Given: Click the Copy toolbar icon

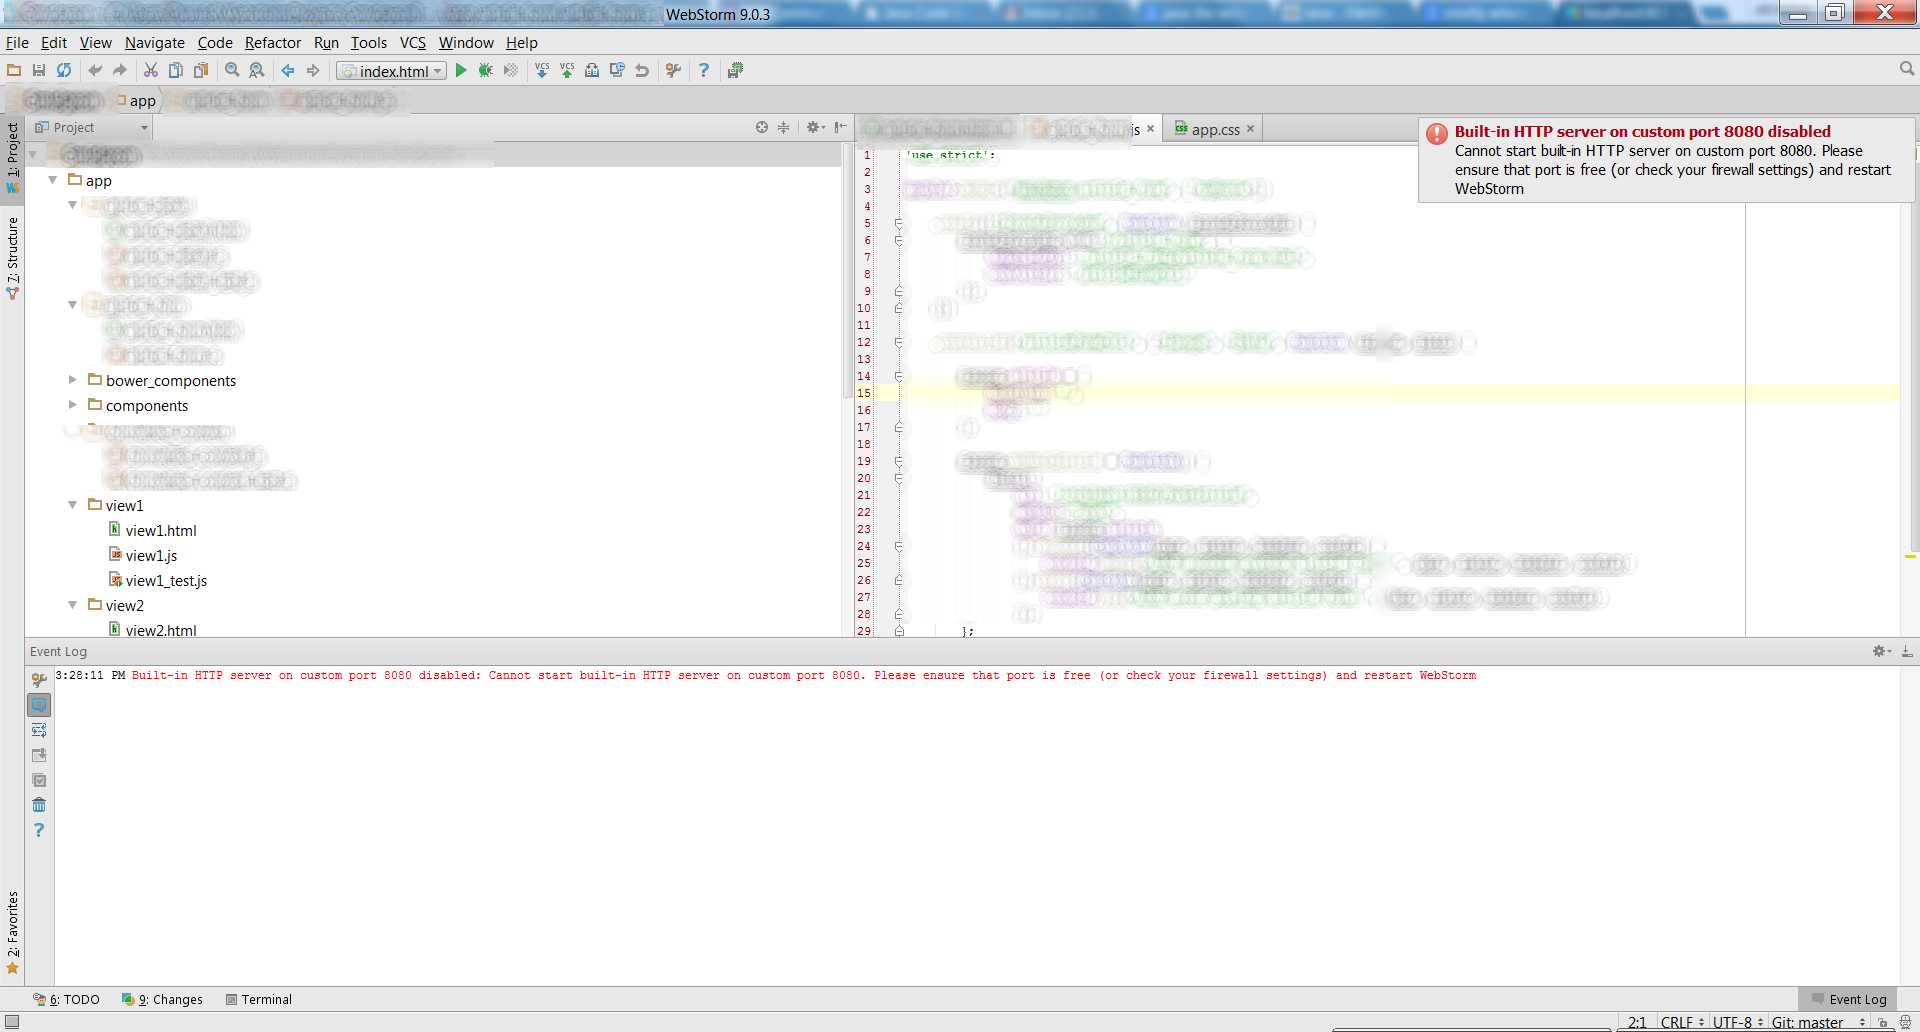Looking at the screenshot, I should (x=176, y=70).
